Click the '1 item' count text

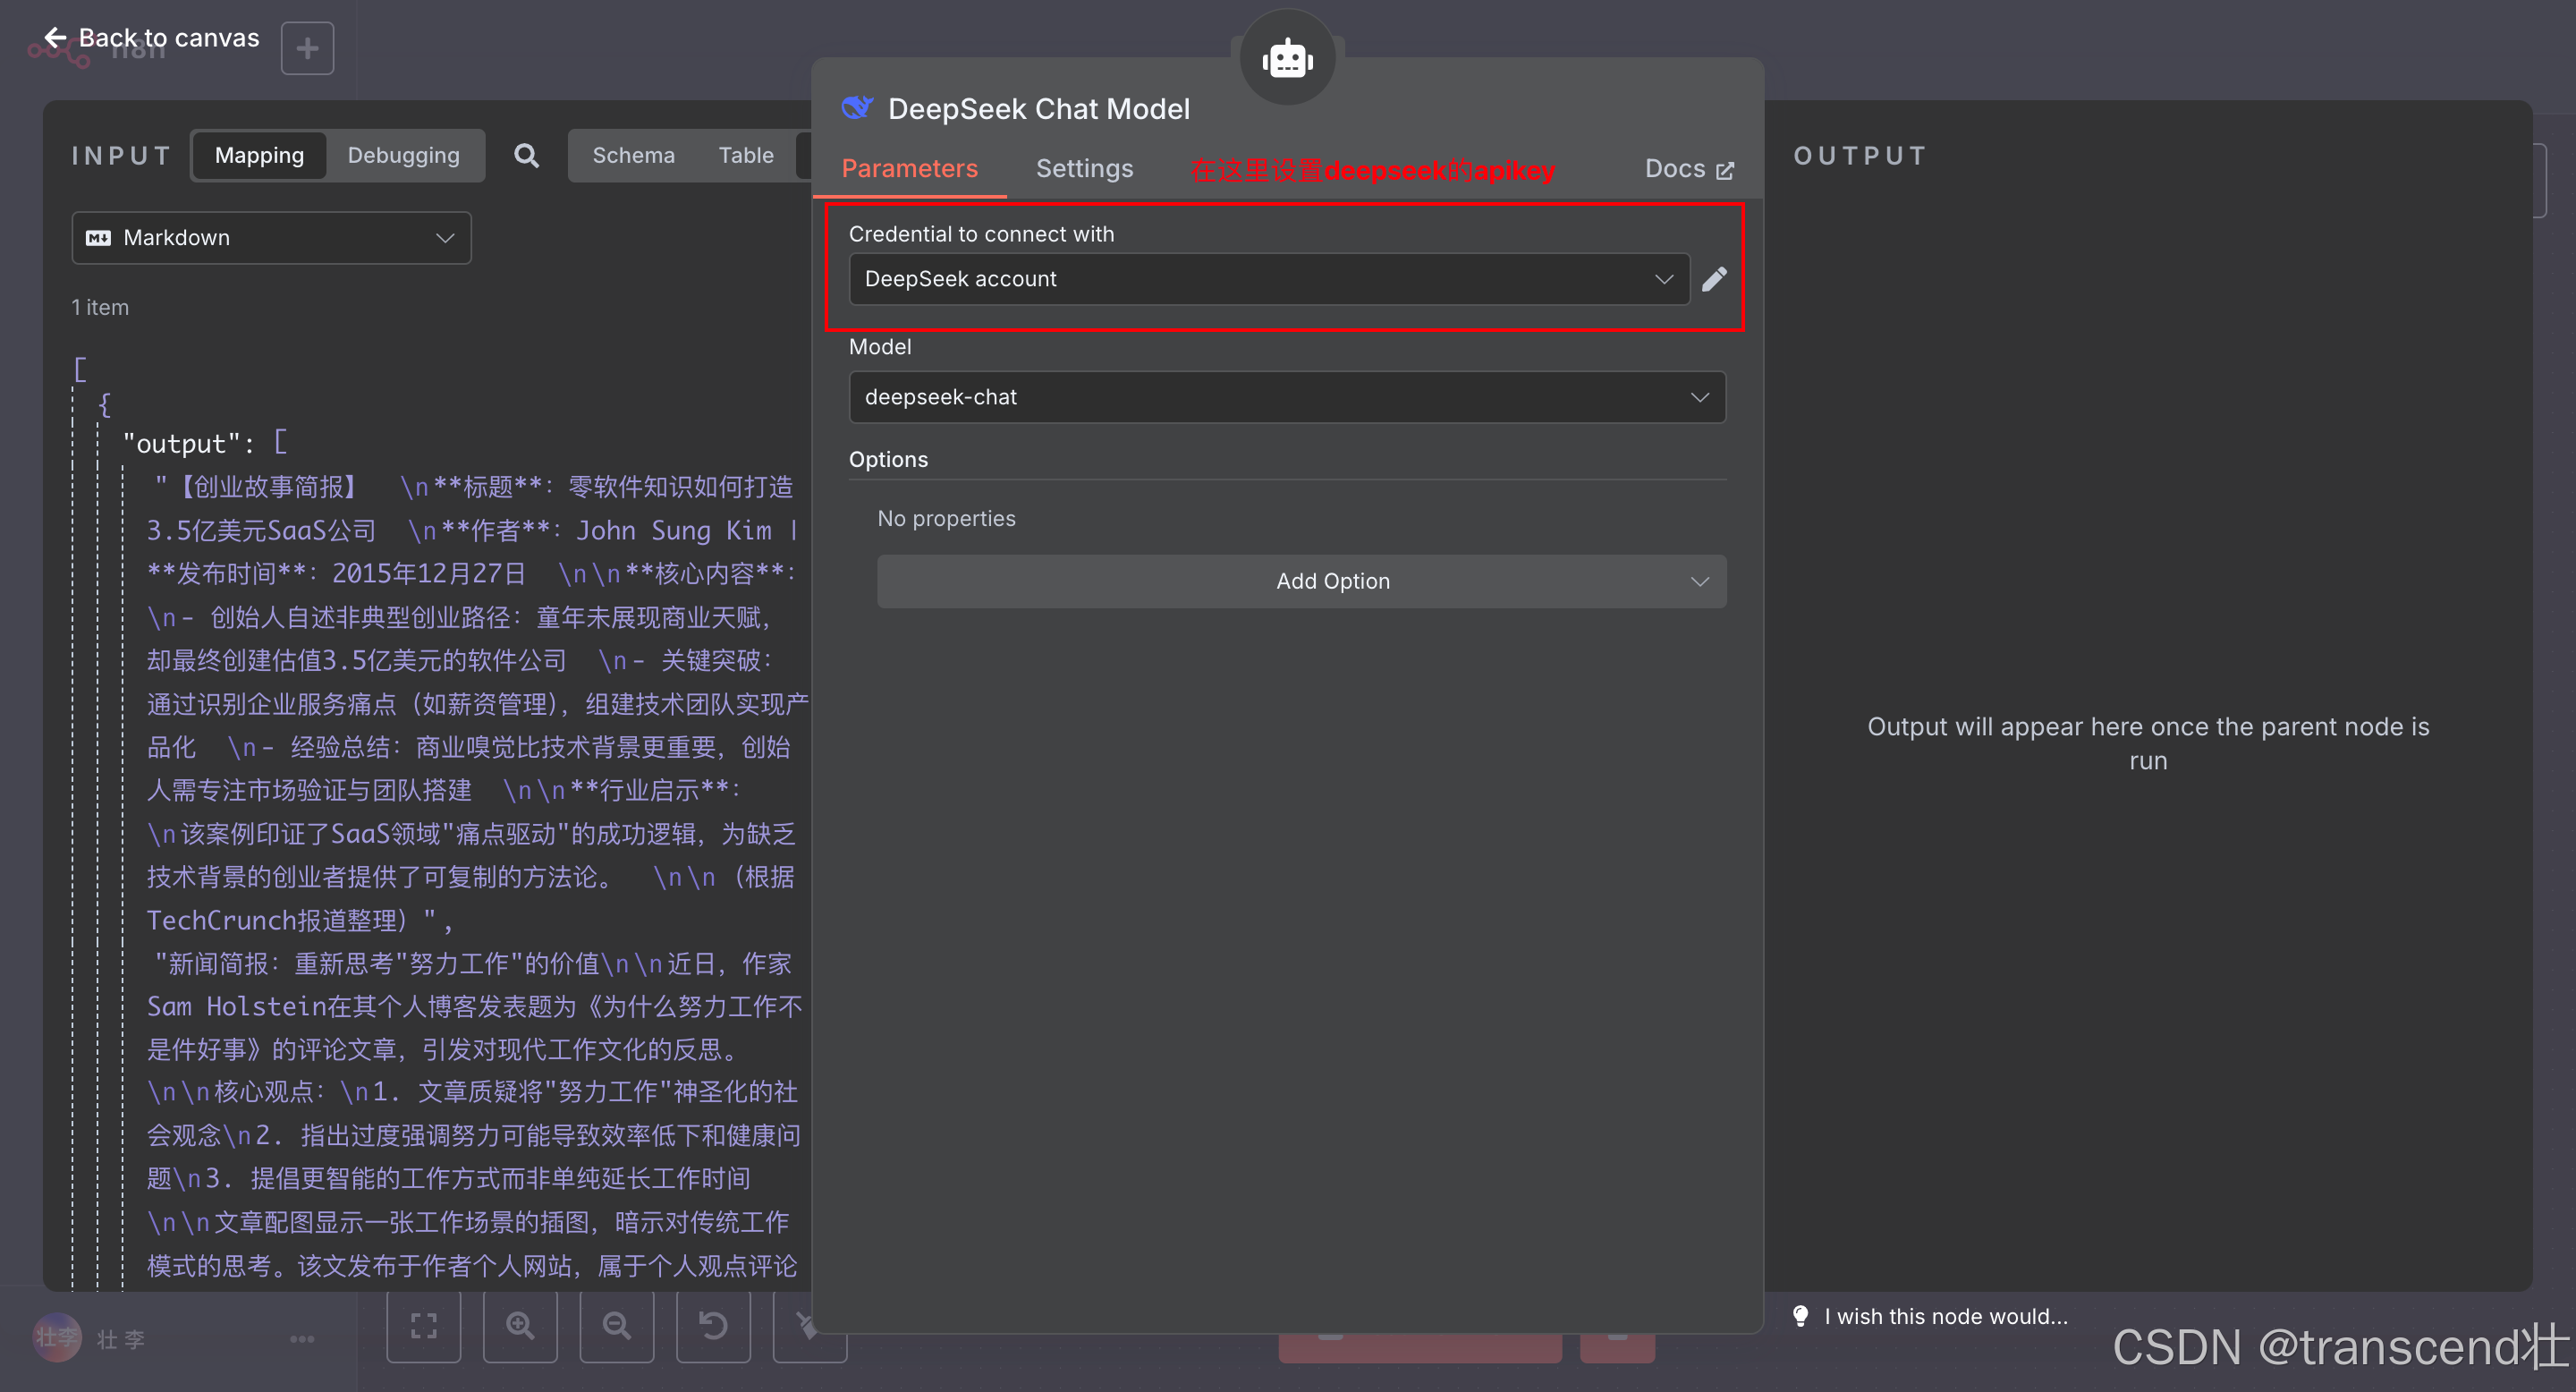[100, 307]
